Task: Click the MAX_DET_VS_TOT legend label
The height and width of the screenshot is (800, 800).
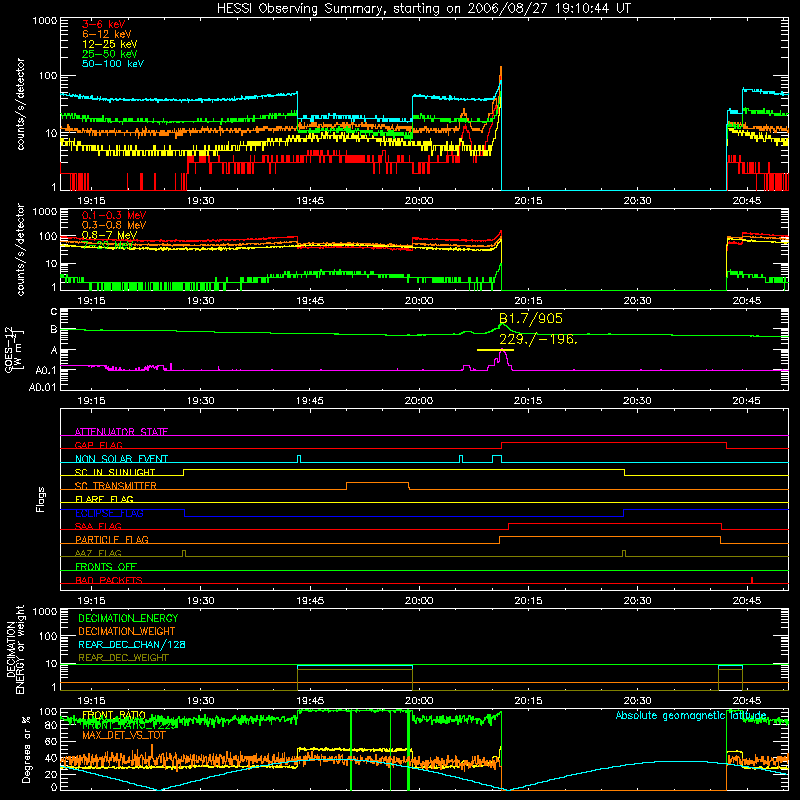Action: click(123, 735)
